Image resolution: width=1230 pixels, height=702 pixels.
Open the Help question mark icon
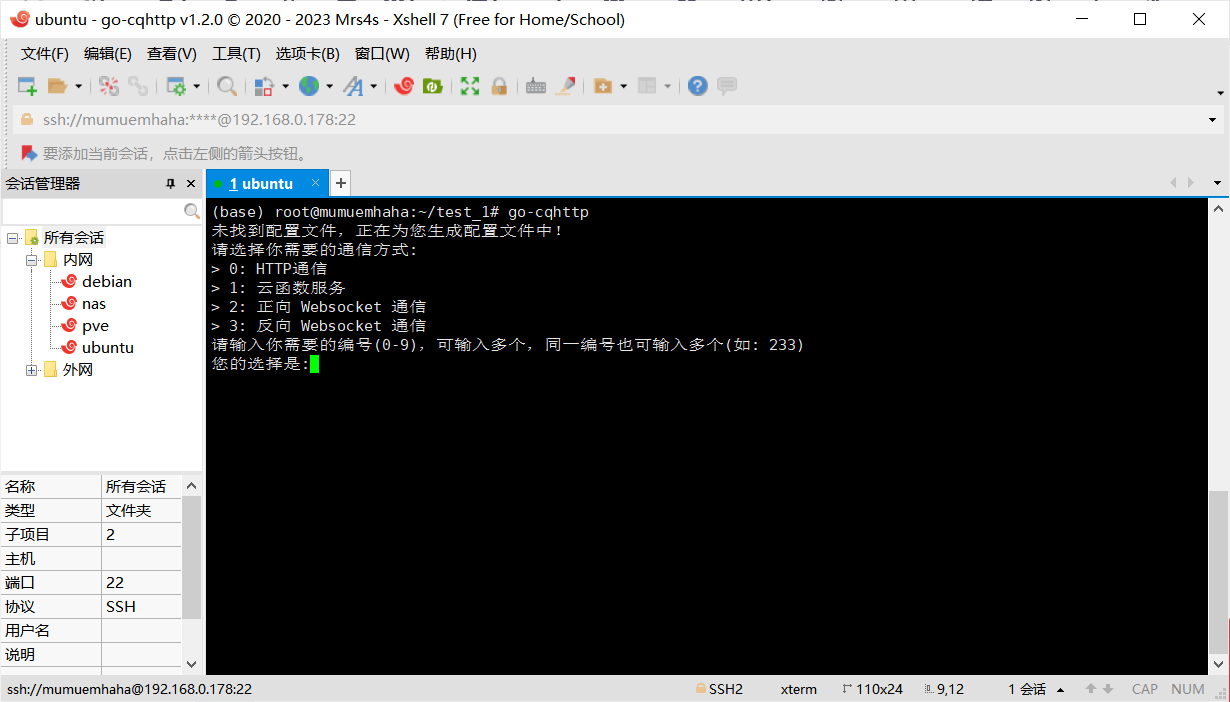click(698, 87)
